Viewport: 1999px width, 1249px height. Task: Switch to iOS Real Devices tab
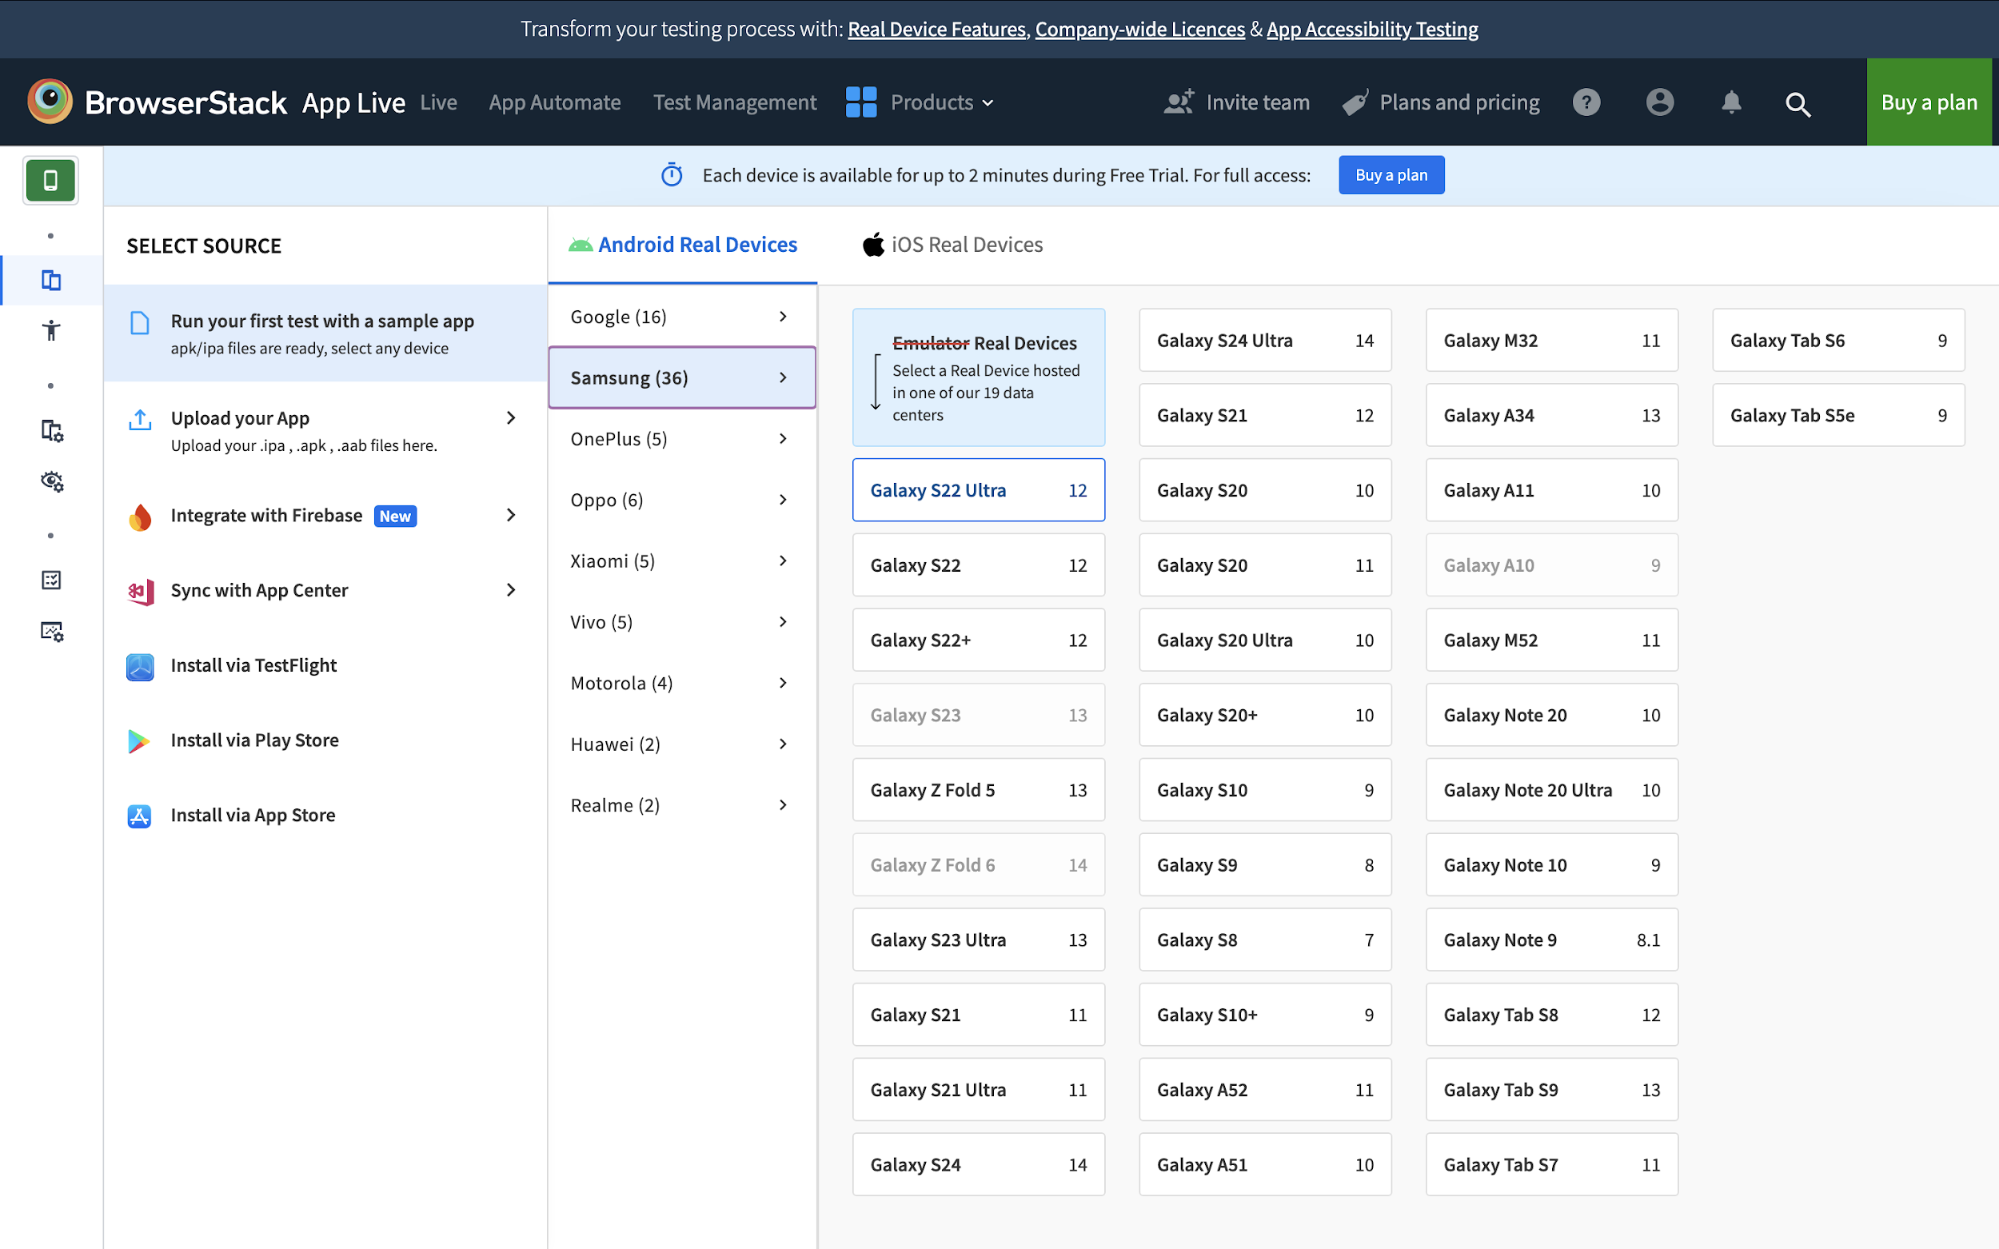coord(952,245)
